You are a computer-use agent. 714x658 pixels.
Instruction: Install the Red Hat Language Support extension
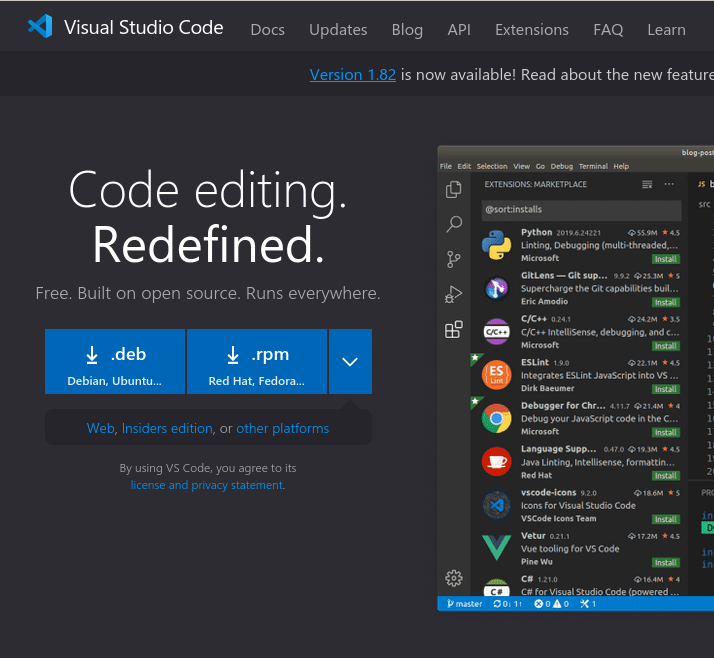666,476
